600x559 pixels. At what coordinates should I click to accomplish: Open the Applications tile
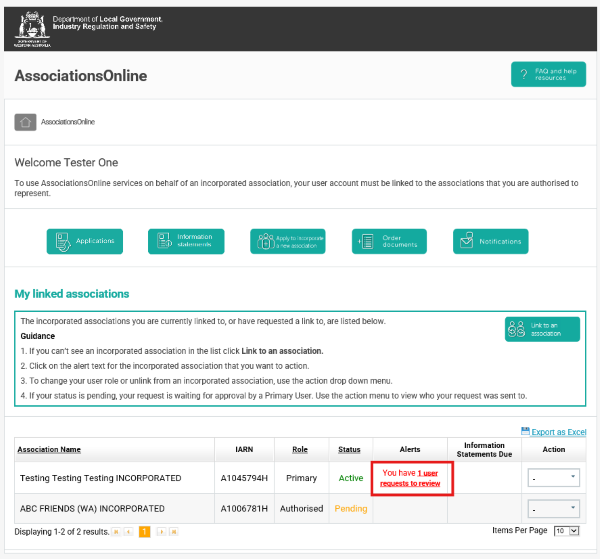pyautogui.click(x=85, y=241)
